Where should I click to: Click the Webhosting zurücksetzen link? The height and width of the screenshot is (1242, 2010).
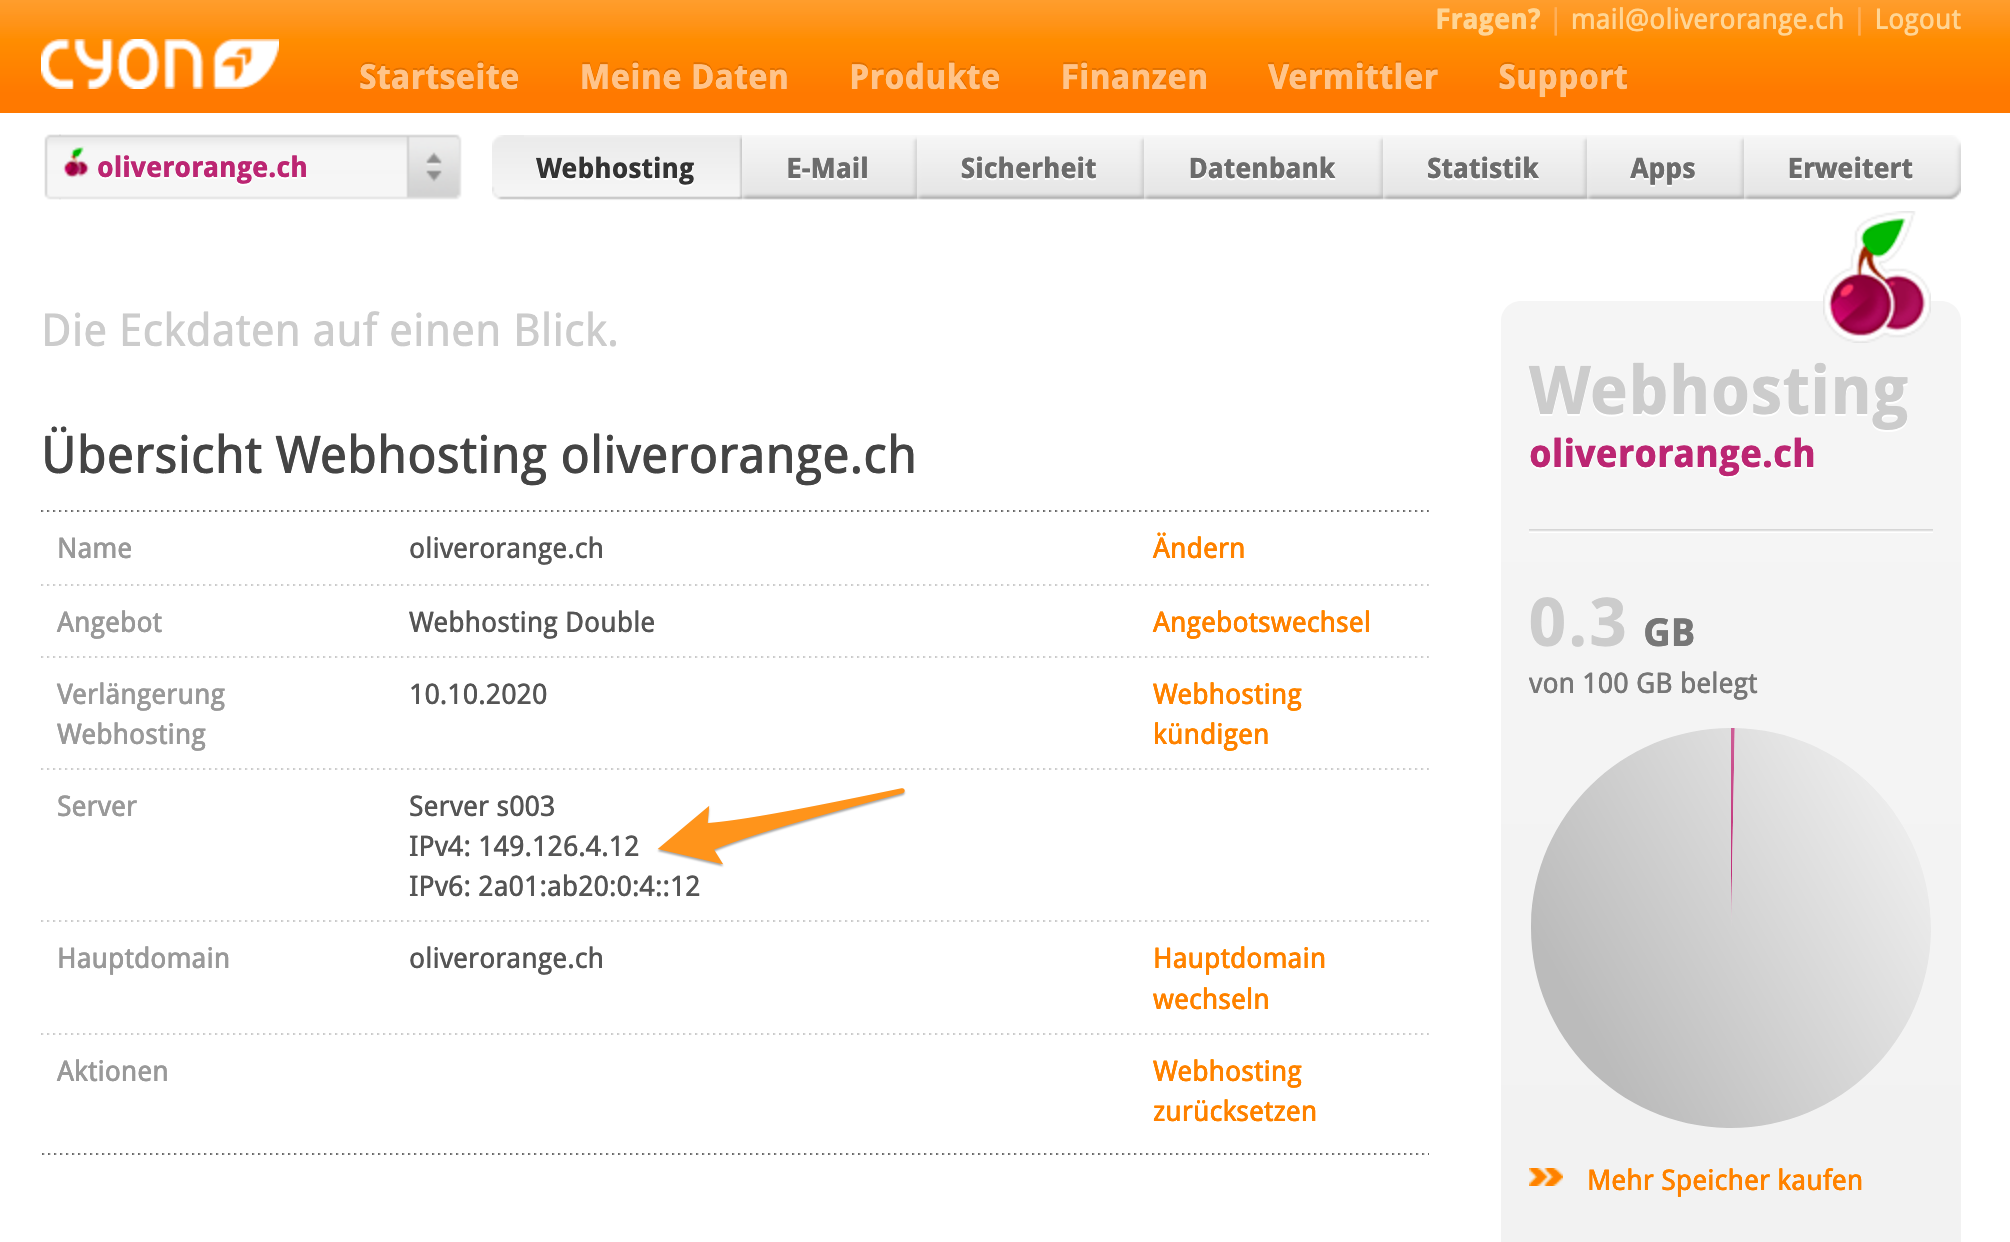tap(1234, 1091)
